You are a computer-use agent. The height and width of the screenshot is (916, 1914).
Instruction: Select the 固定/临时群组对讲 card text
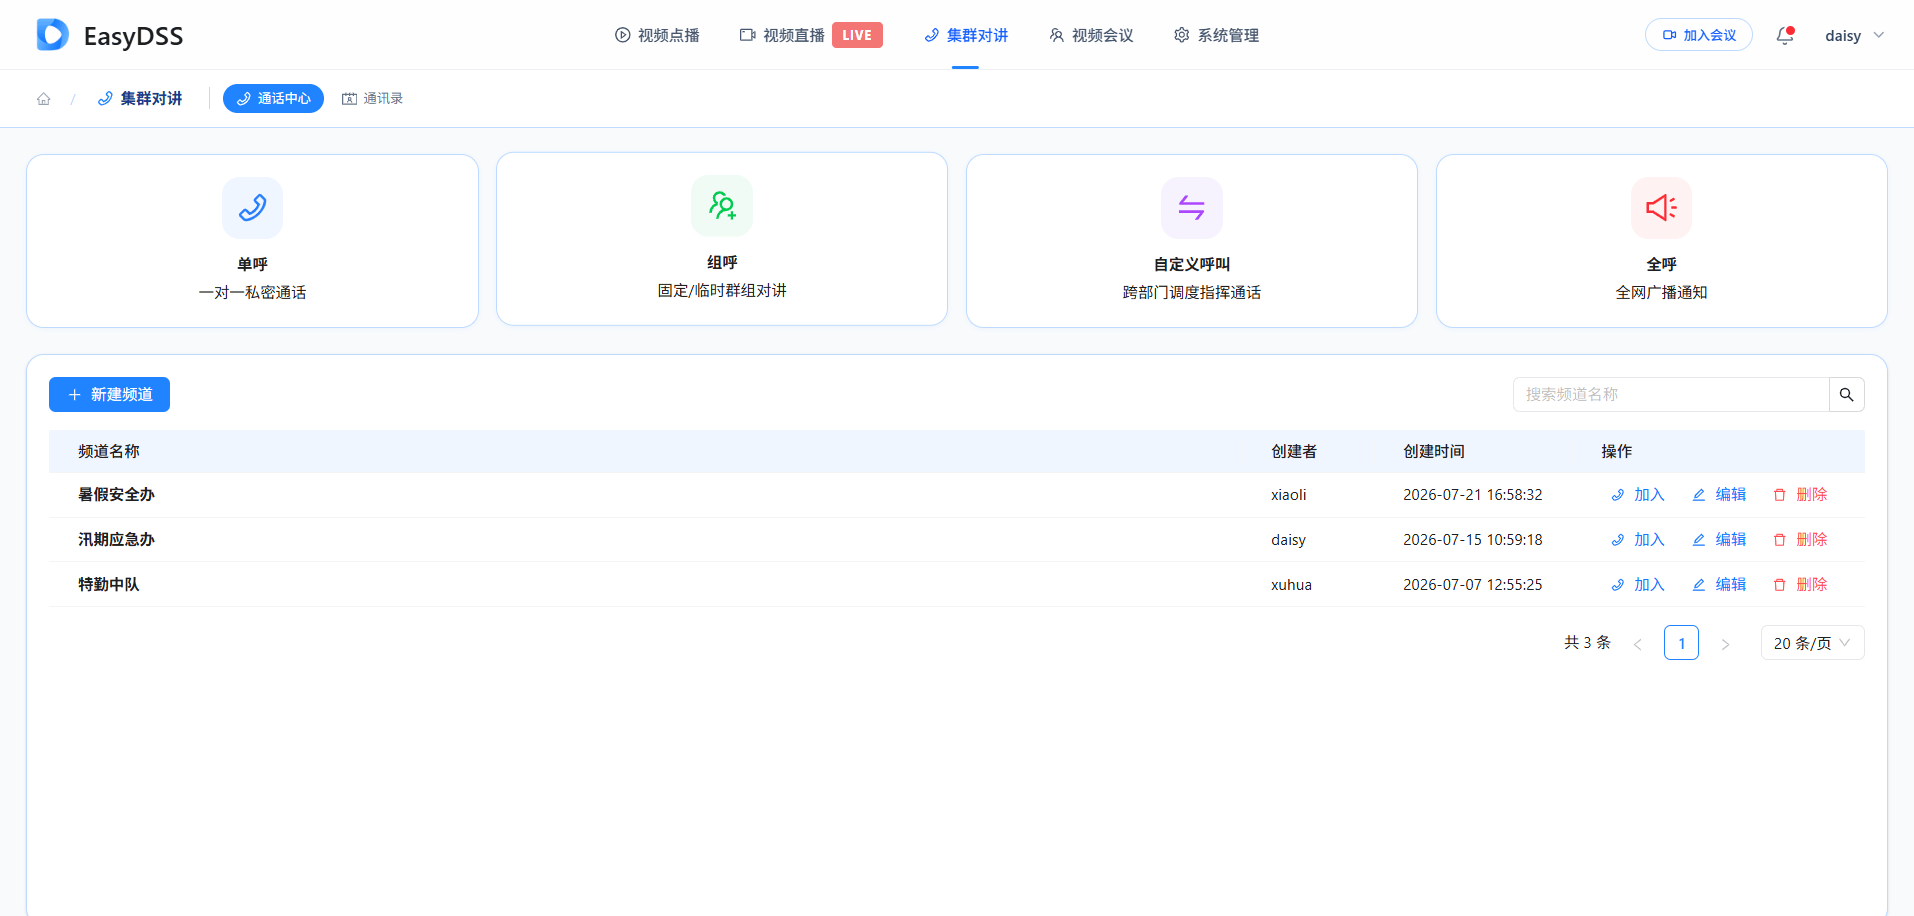coord(722,290)
